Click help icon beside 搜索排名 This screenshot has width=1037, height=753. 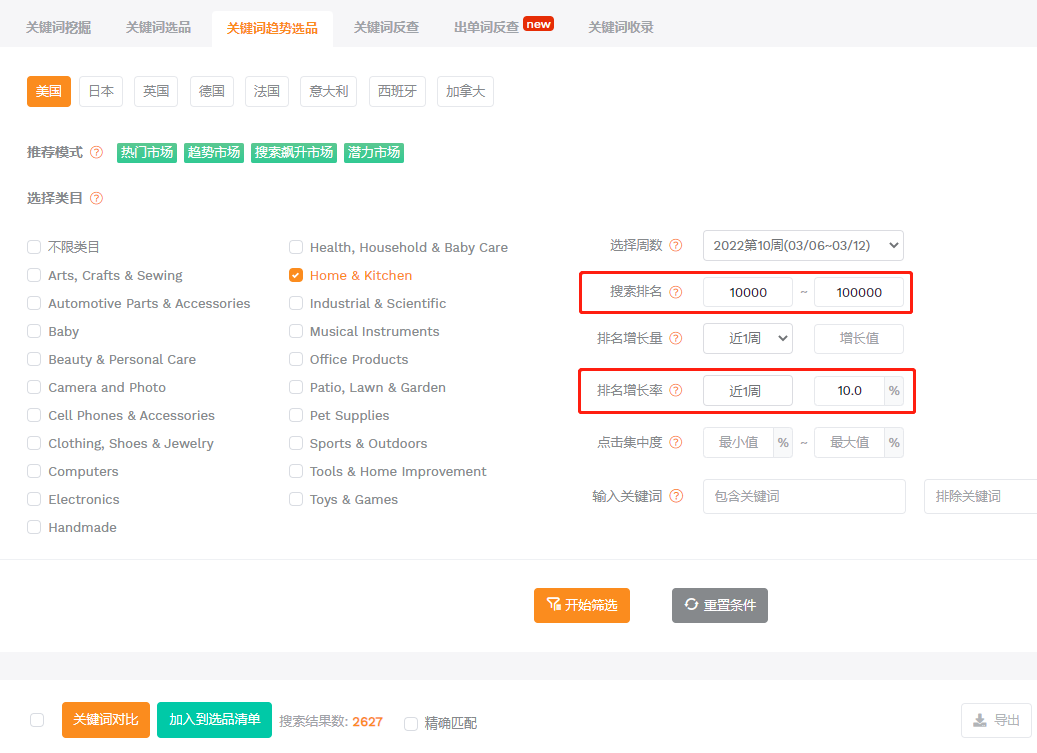(x=675, y=292)
